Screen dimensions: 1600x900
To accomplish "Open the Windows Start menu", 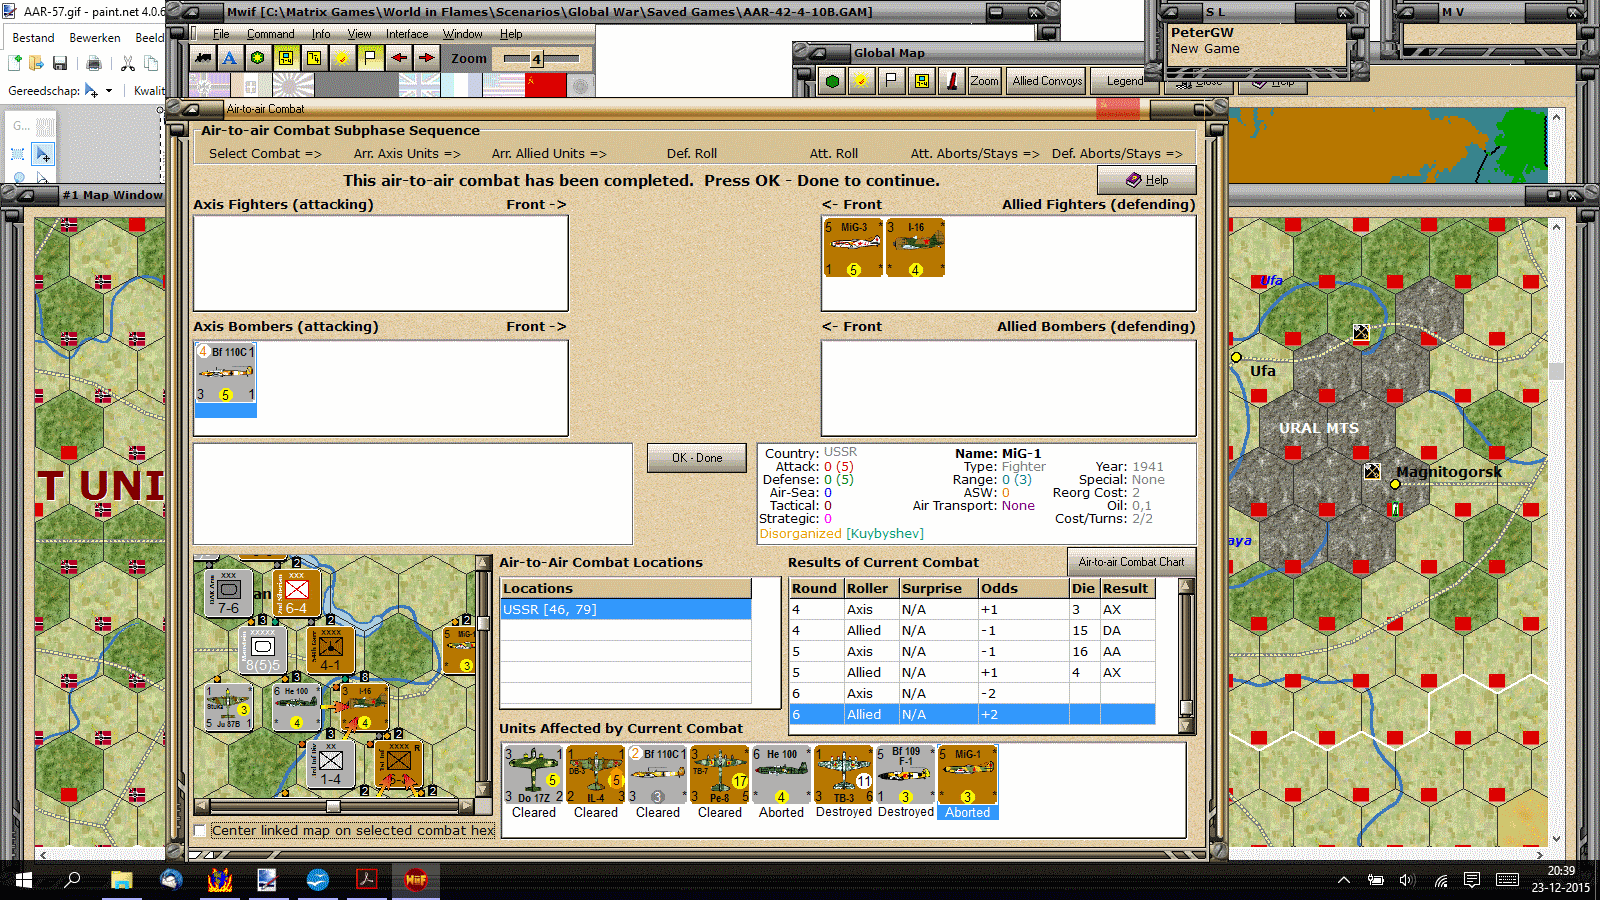I will click(22, 880).
